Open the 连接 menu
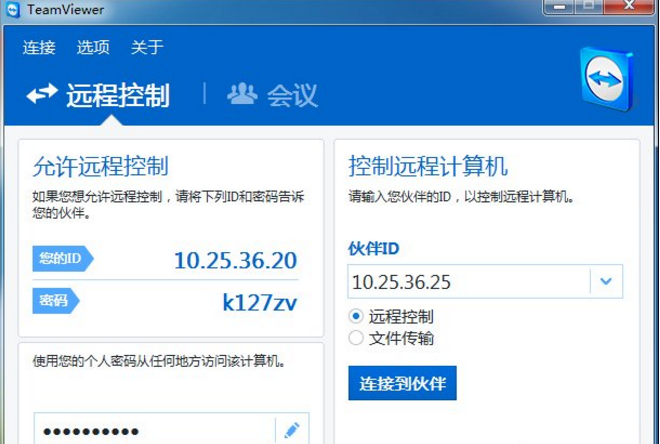The height and width of the screenshot is (444, 660). point(39,47)
